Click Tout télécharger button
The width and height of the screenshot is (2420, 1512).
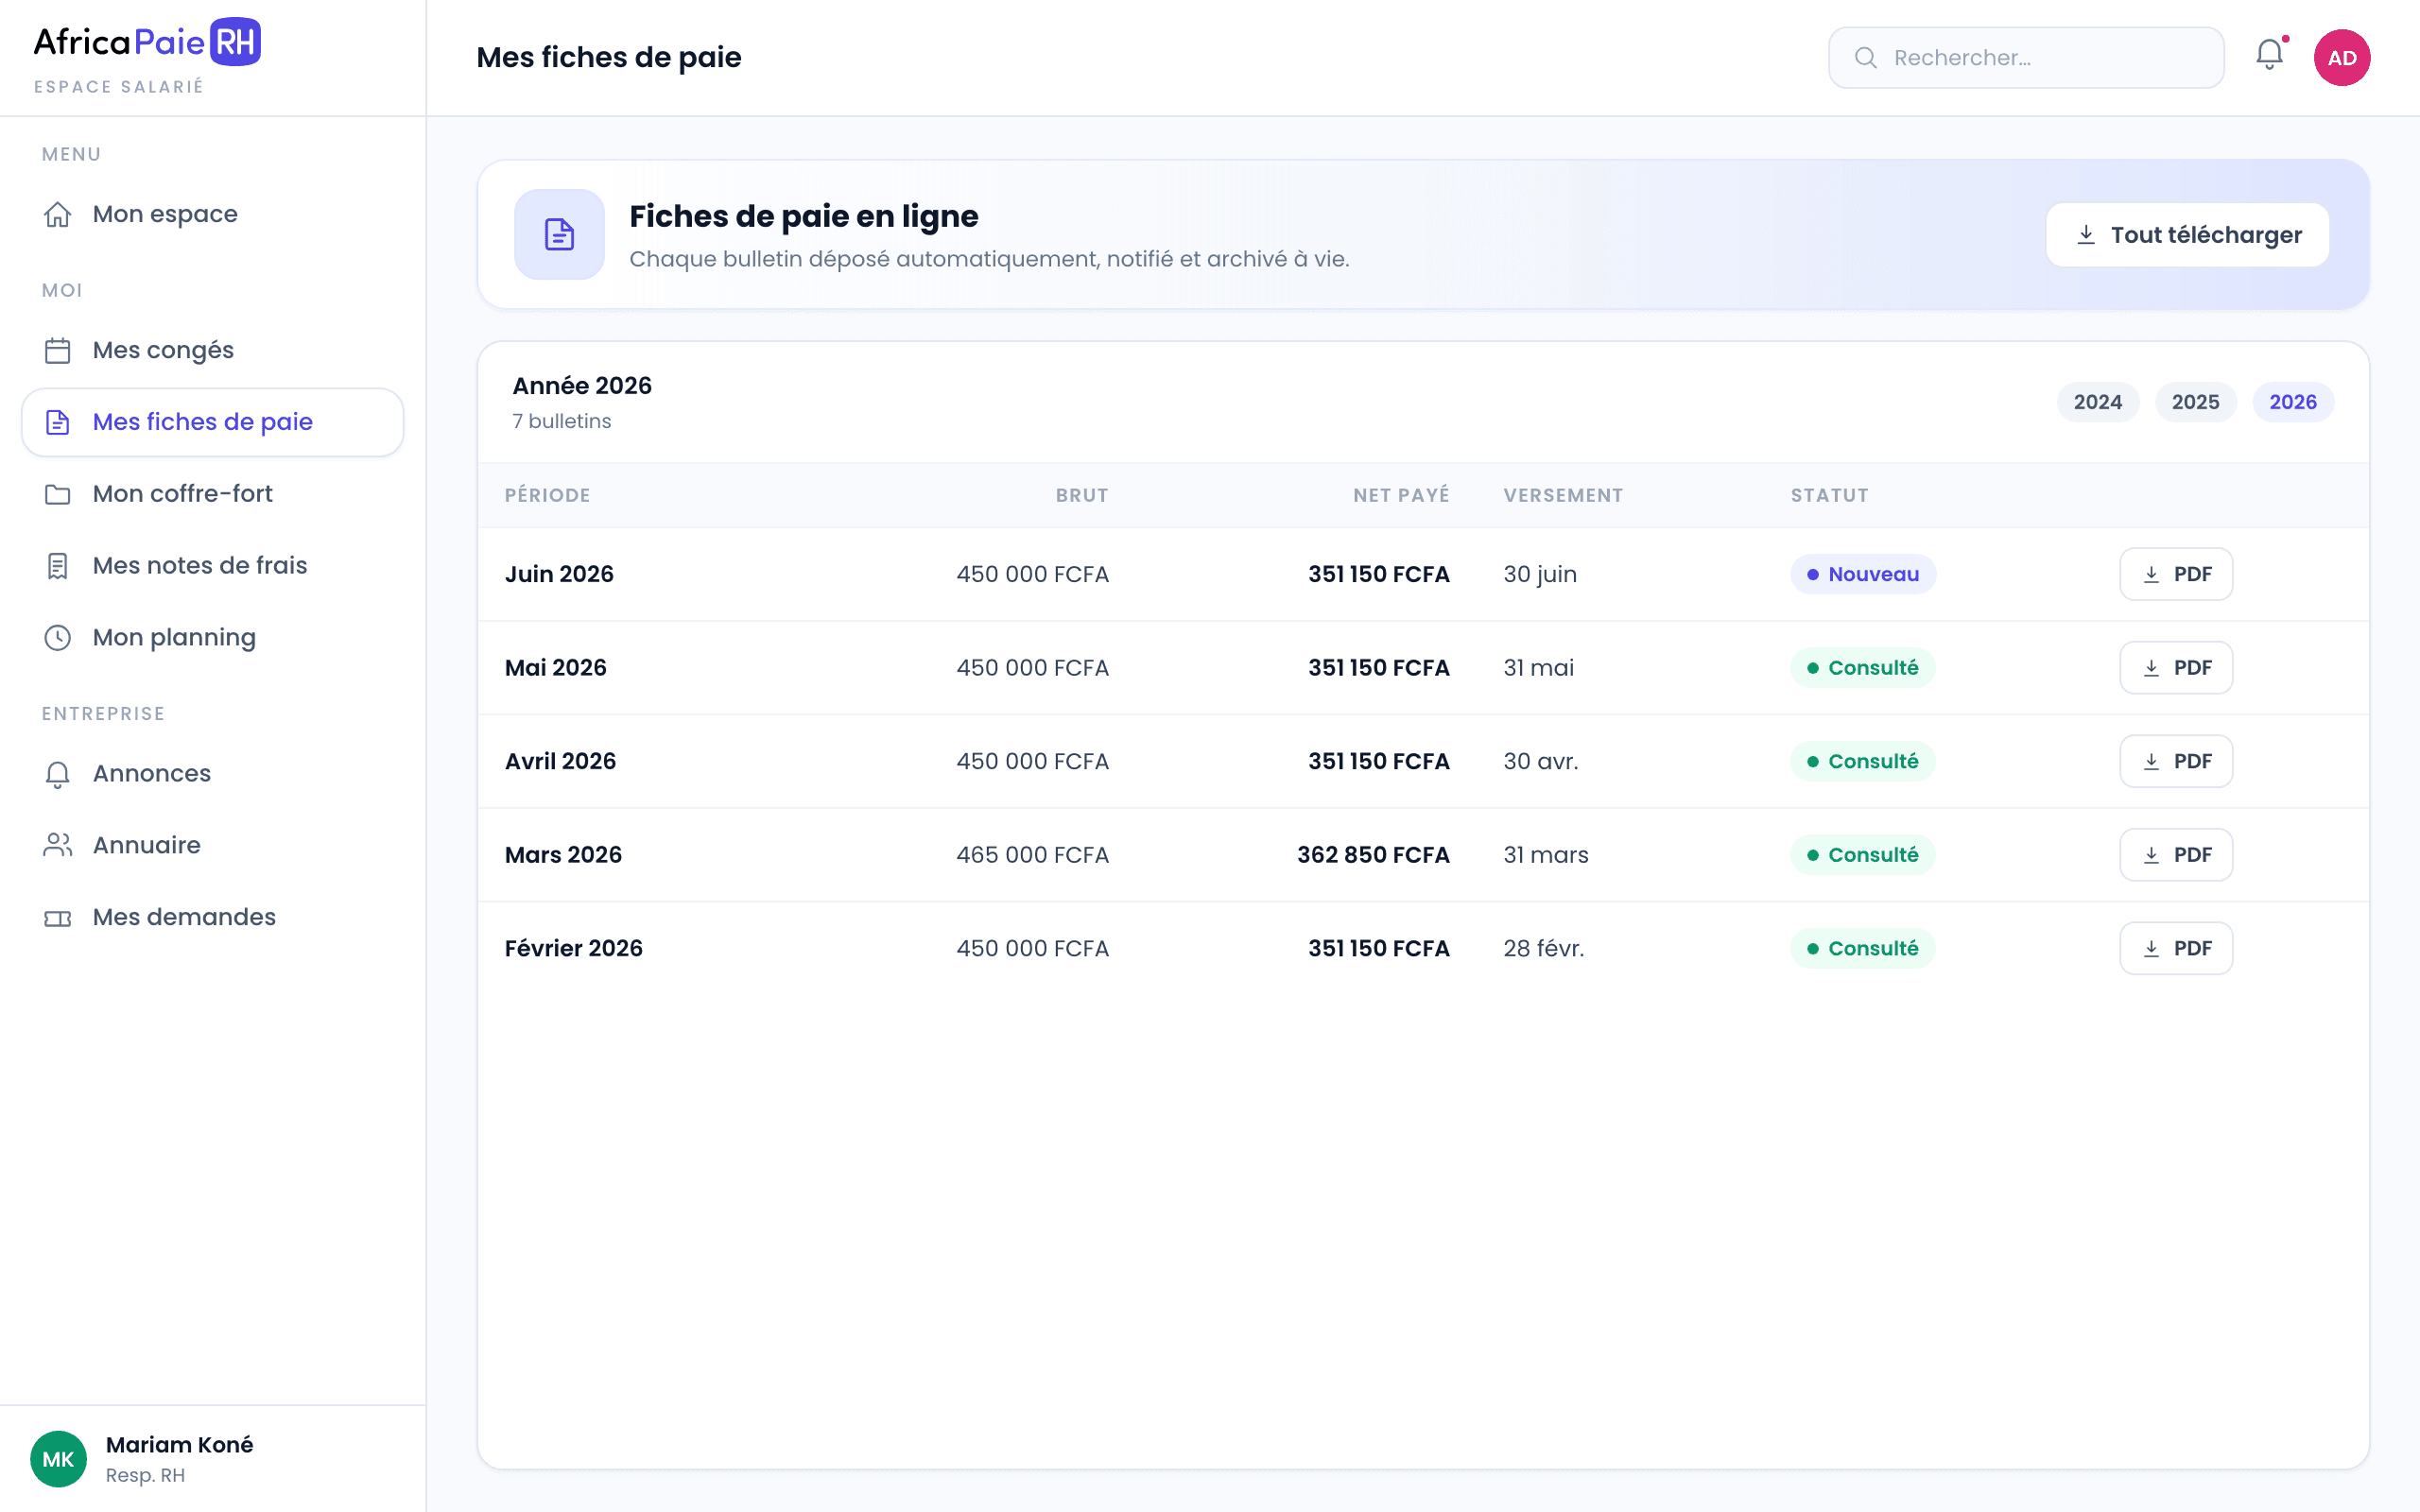click(x=2187, y=235)
